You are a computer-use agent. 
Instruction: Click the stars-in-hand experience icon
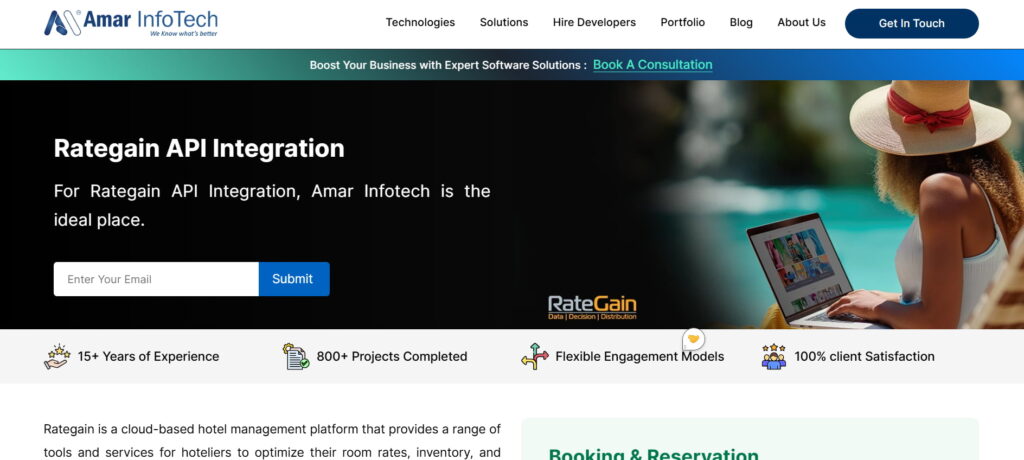[57, 357]
